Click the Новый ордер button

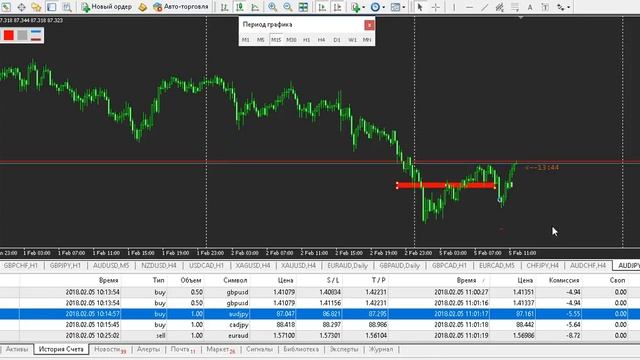107,7
